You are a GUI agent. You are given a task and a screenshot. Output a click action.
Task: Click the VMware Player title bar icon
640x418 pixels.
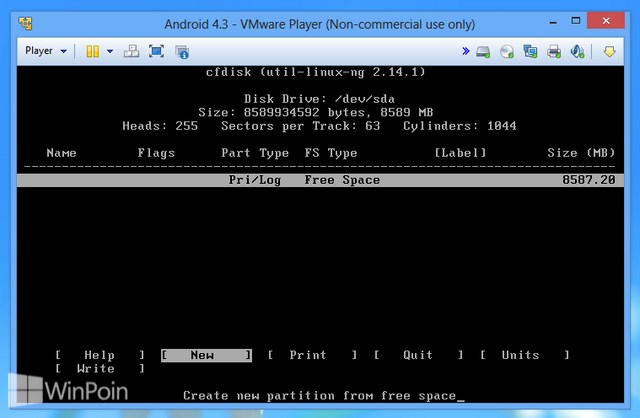coord(25,23)
